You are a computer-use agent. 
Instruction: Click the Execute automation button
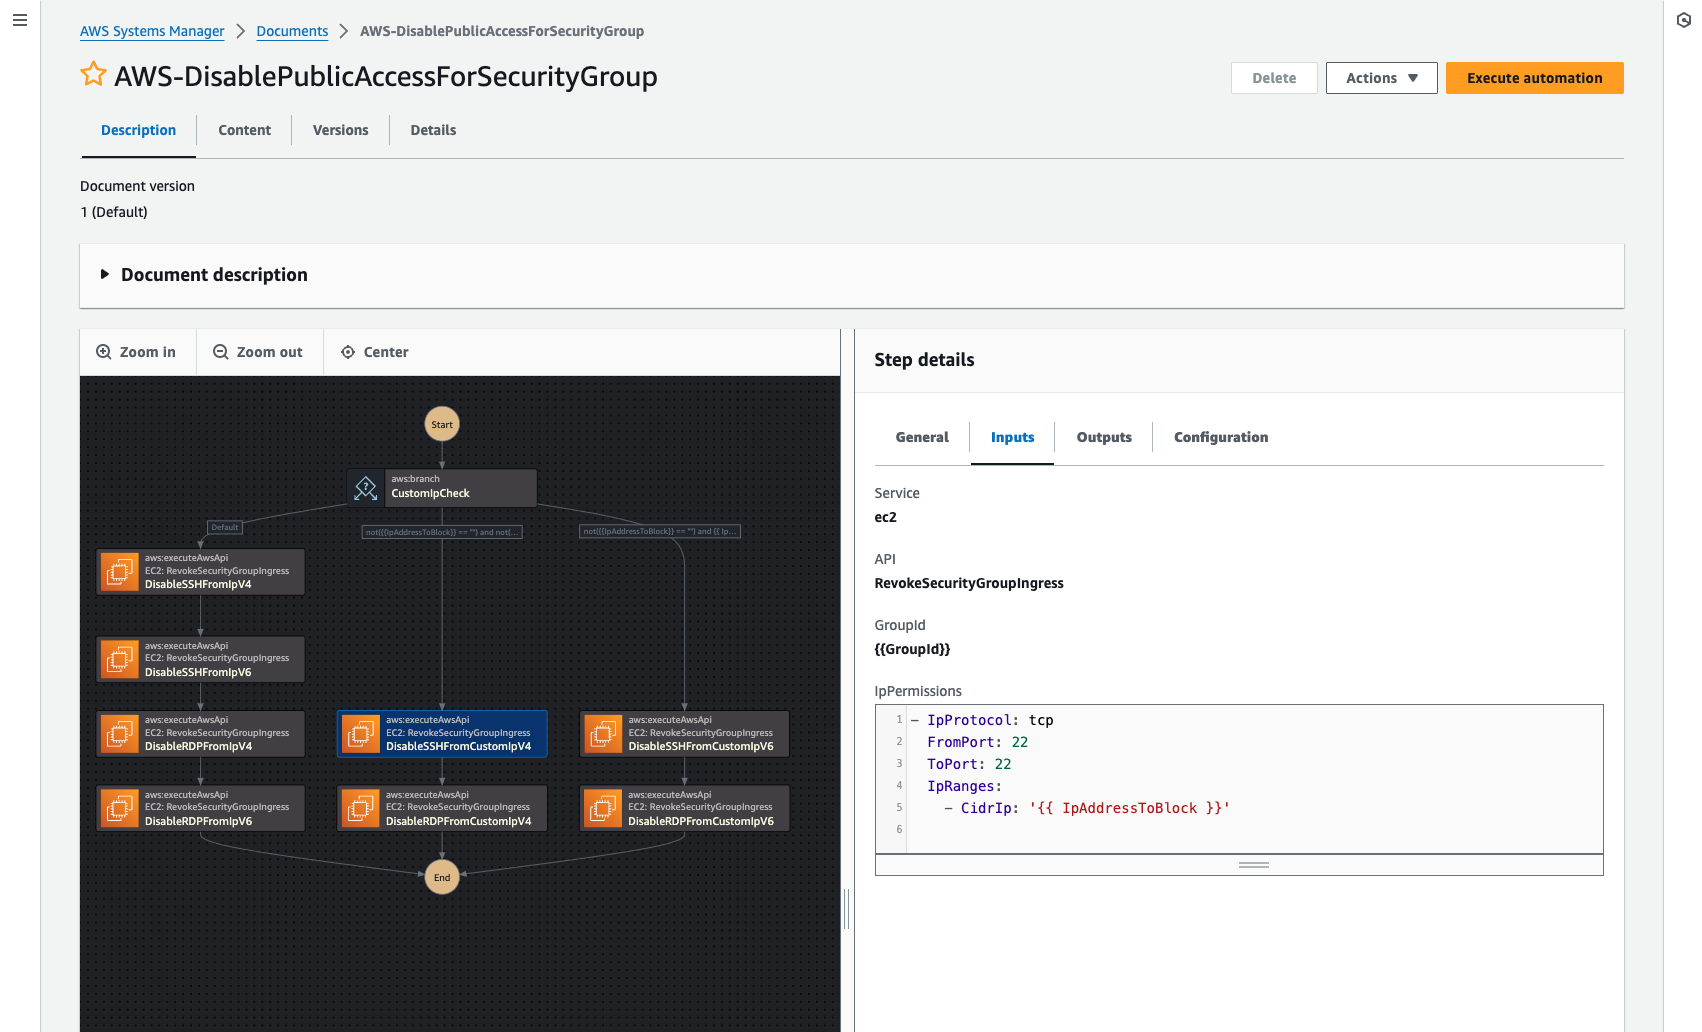1534,78
